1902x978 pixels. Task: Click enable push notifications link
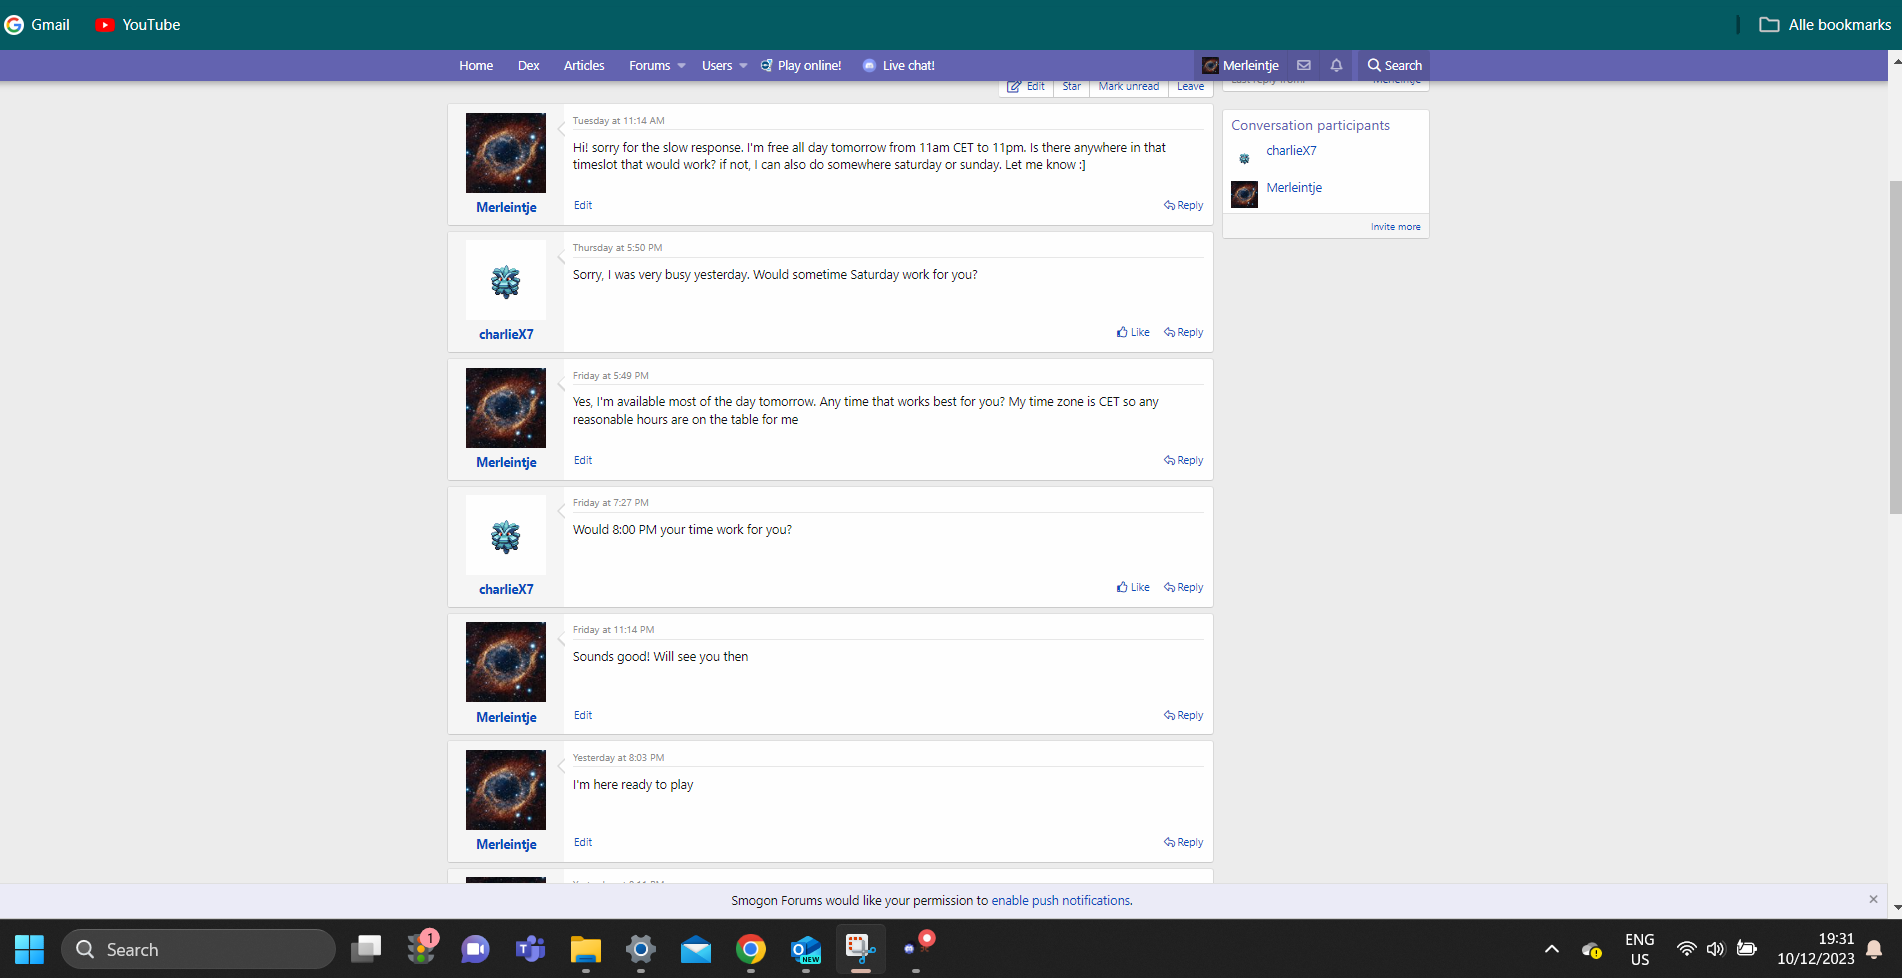1060,900
